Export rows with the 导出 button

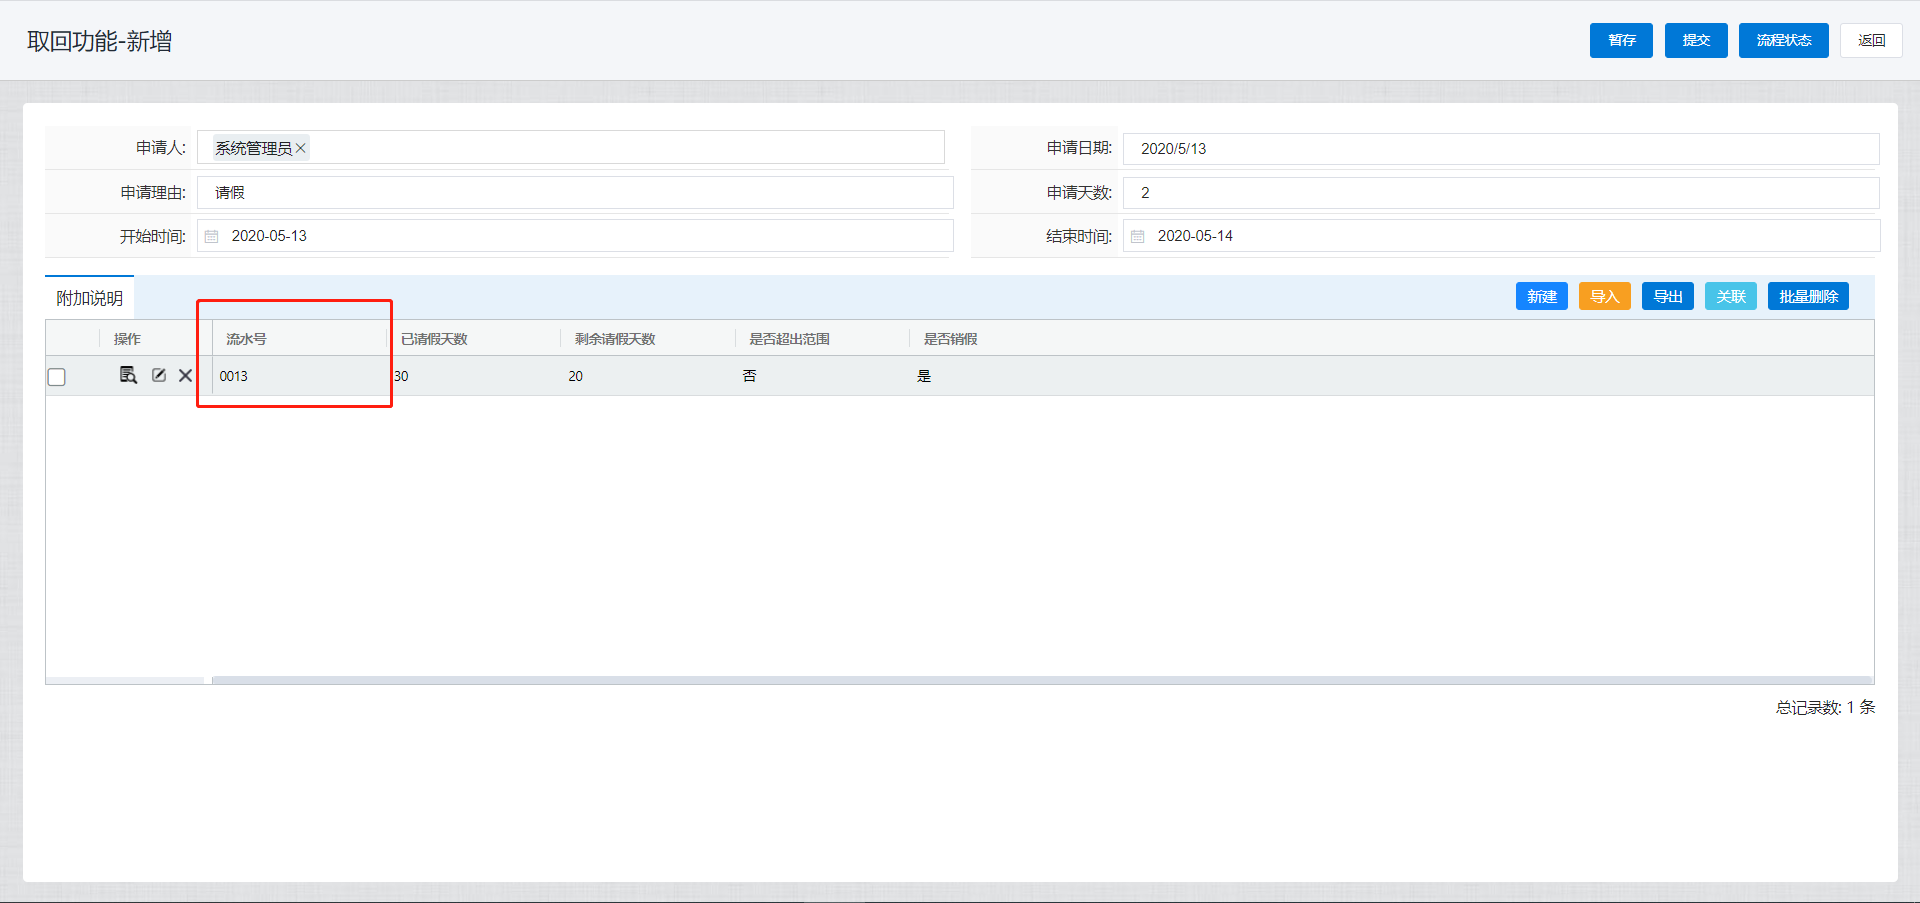tap(1667, 296)
